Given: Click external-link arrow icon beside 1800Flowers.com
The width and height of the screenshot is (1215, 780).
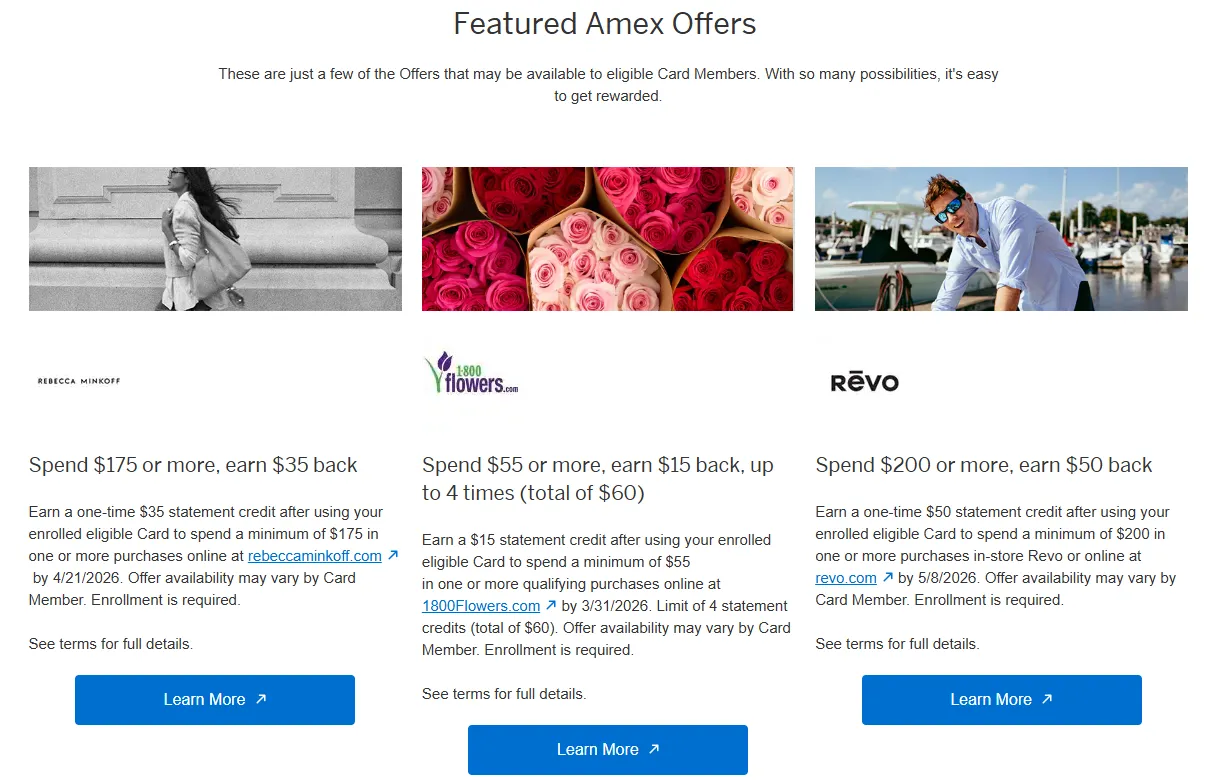Looking at the screenshot, I should pos(551,605).
